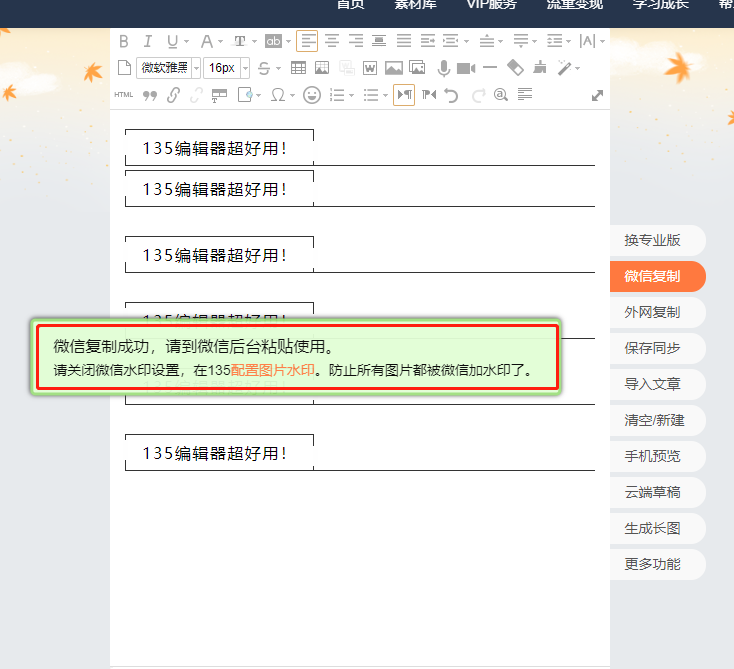Click the text shadow T icon

click(x=240, y=41)
